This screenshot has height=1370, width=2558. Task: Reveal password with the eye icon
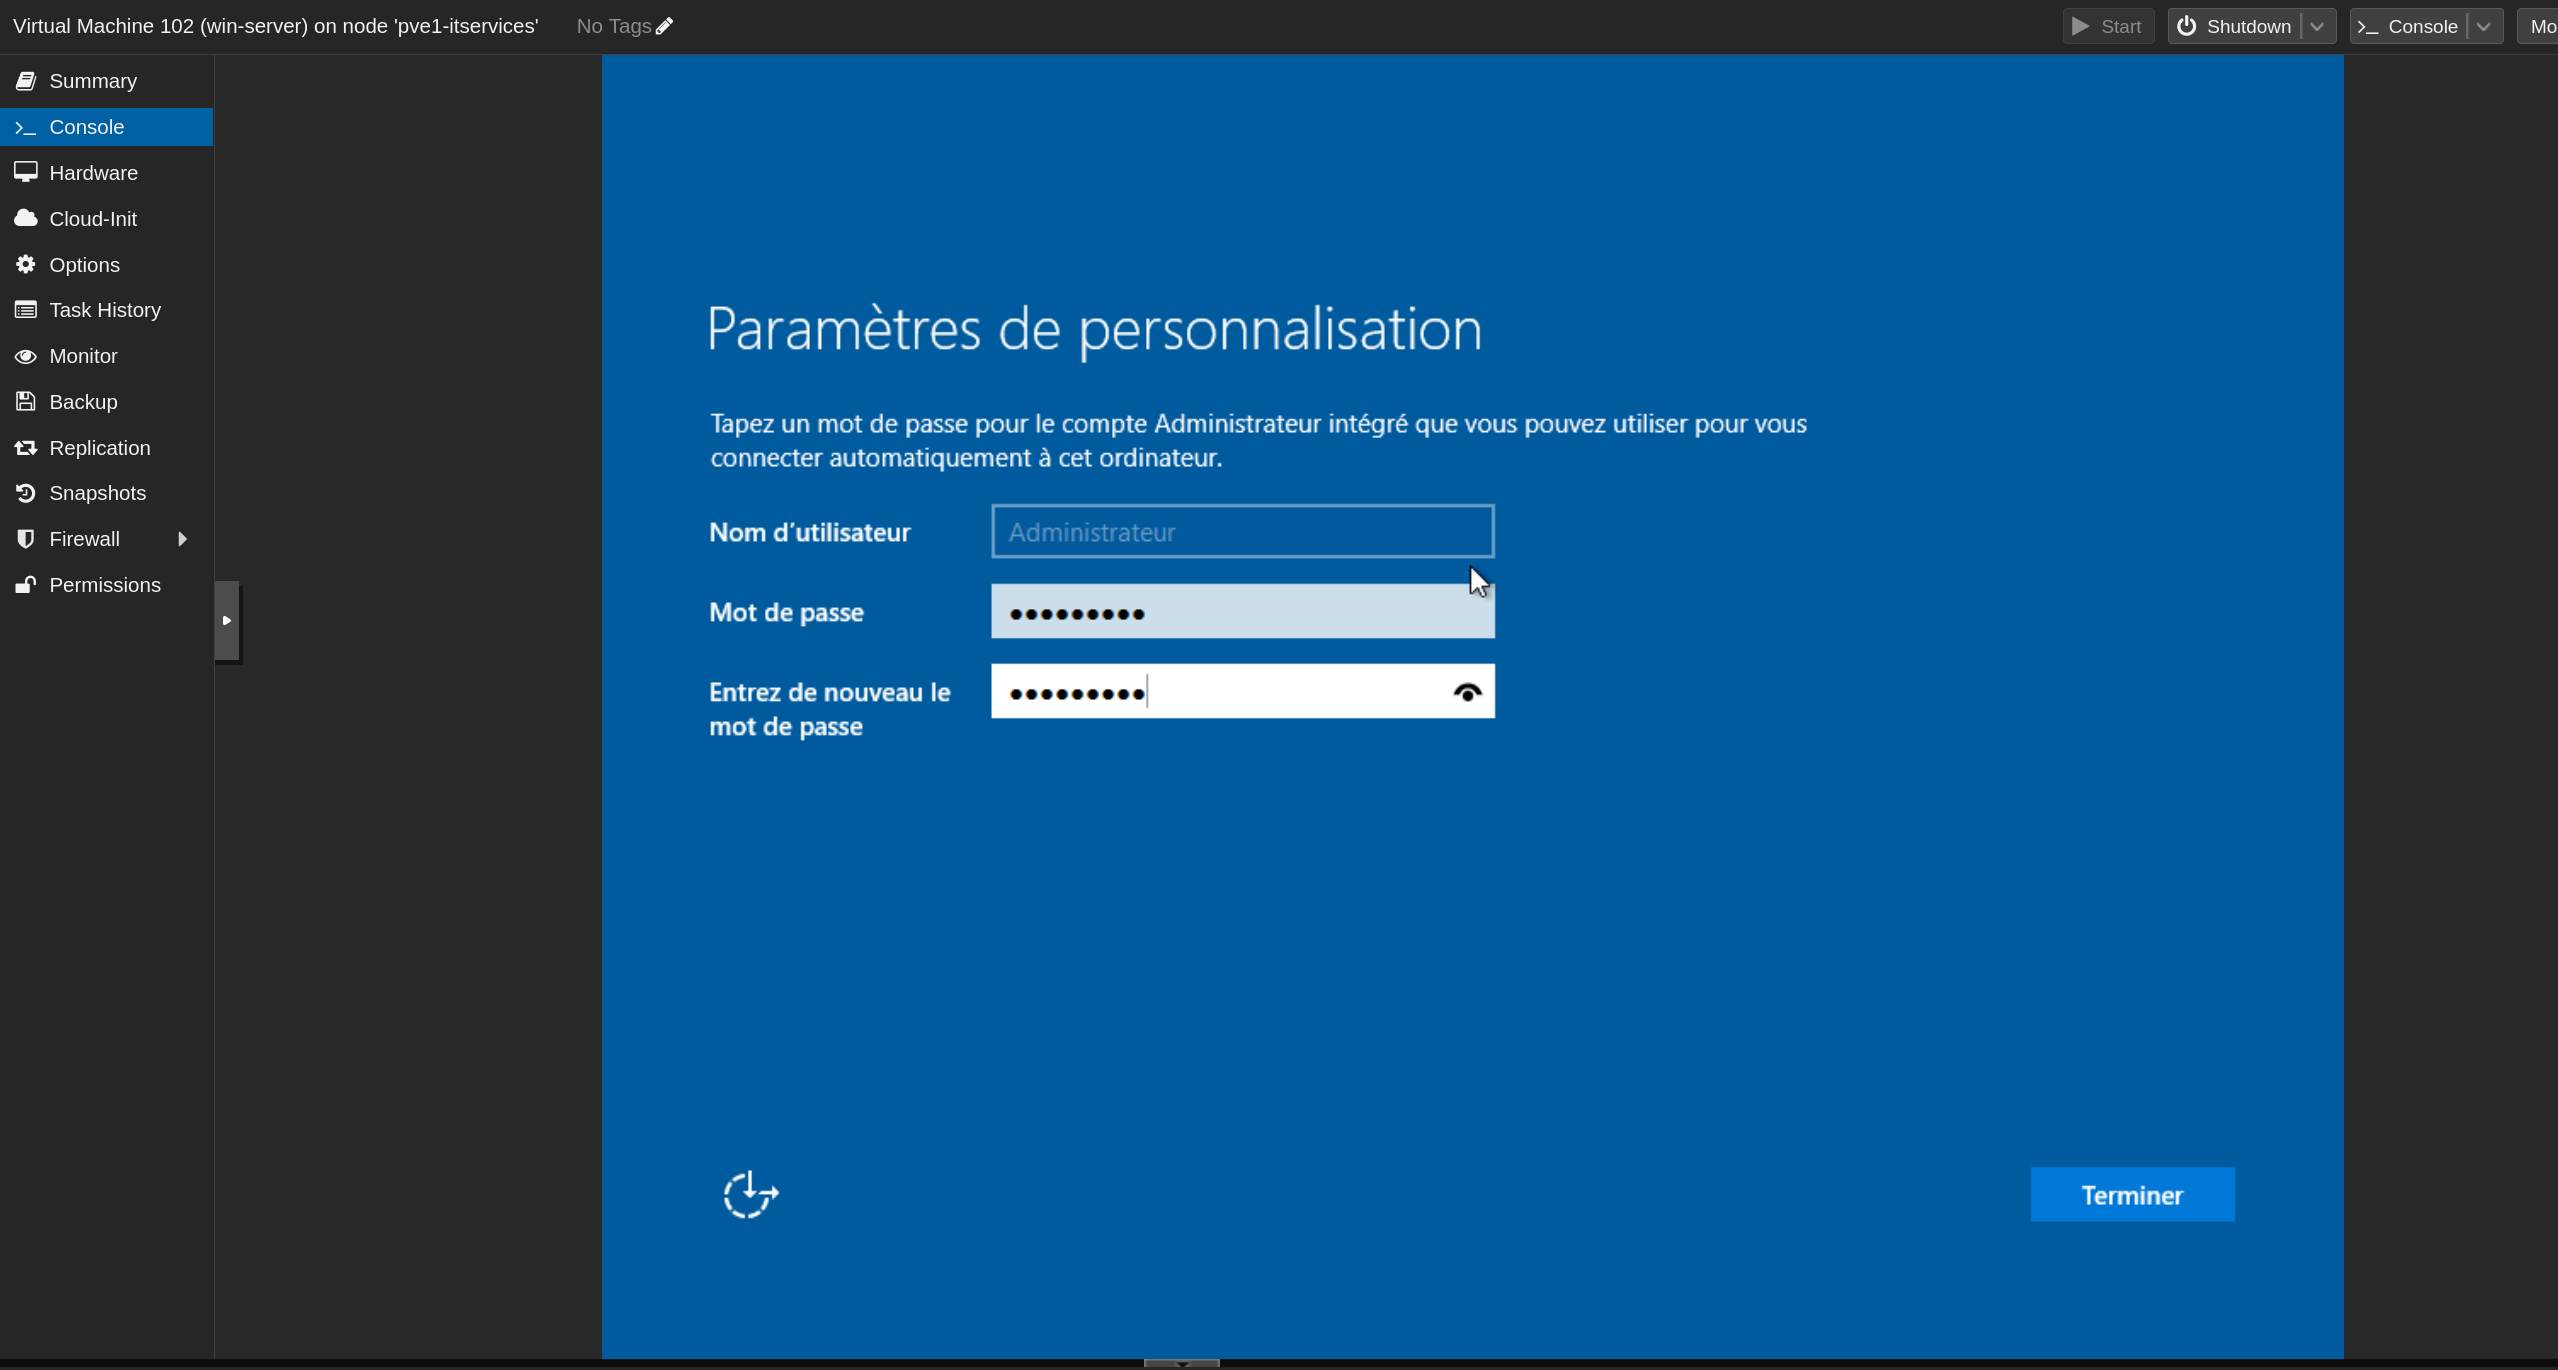pyautogui.click(x=1467, y=692)
